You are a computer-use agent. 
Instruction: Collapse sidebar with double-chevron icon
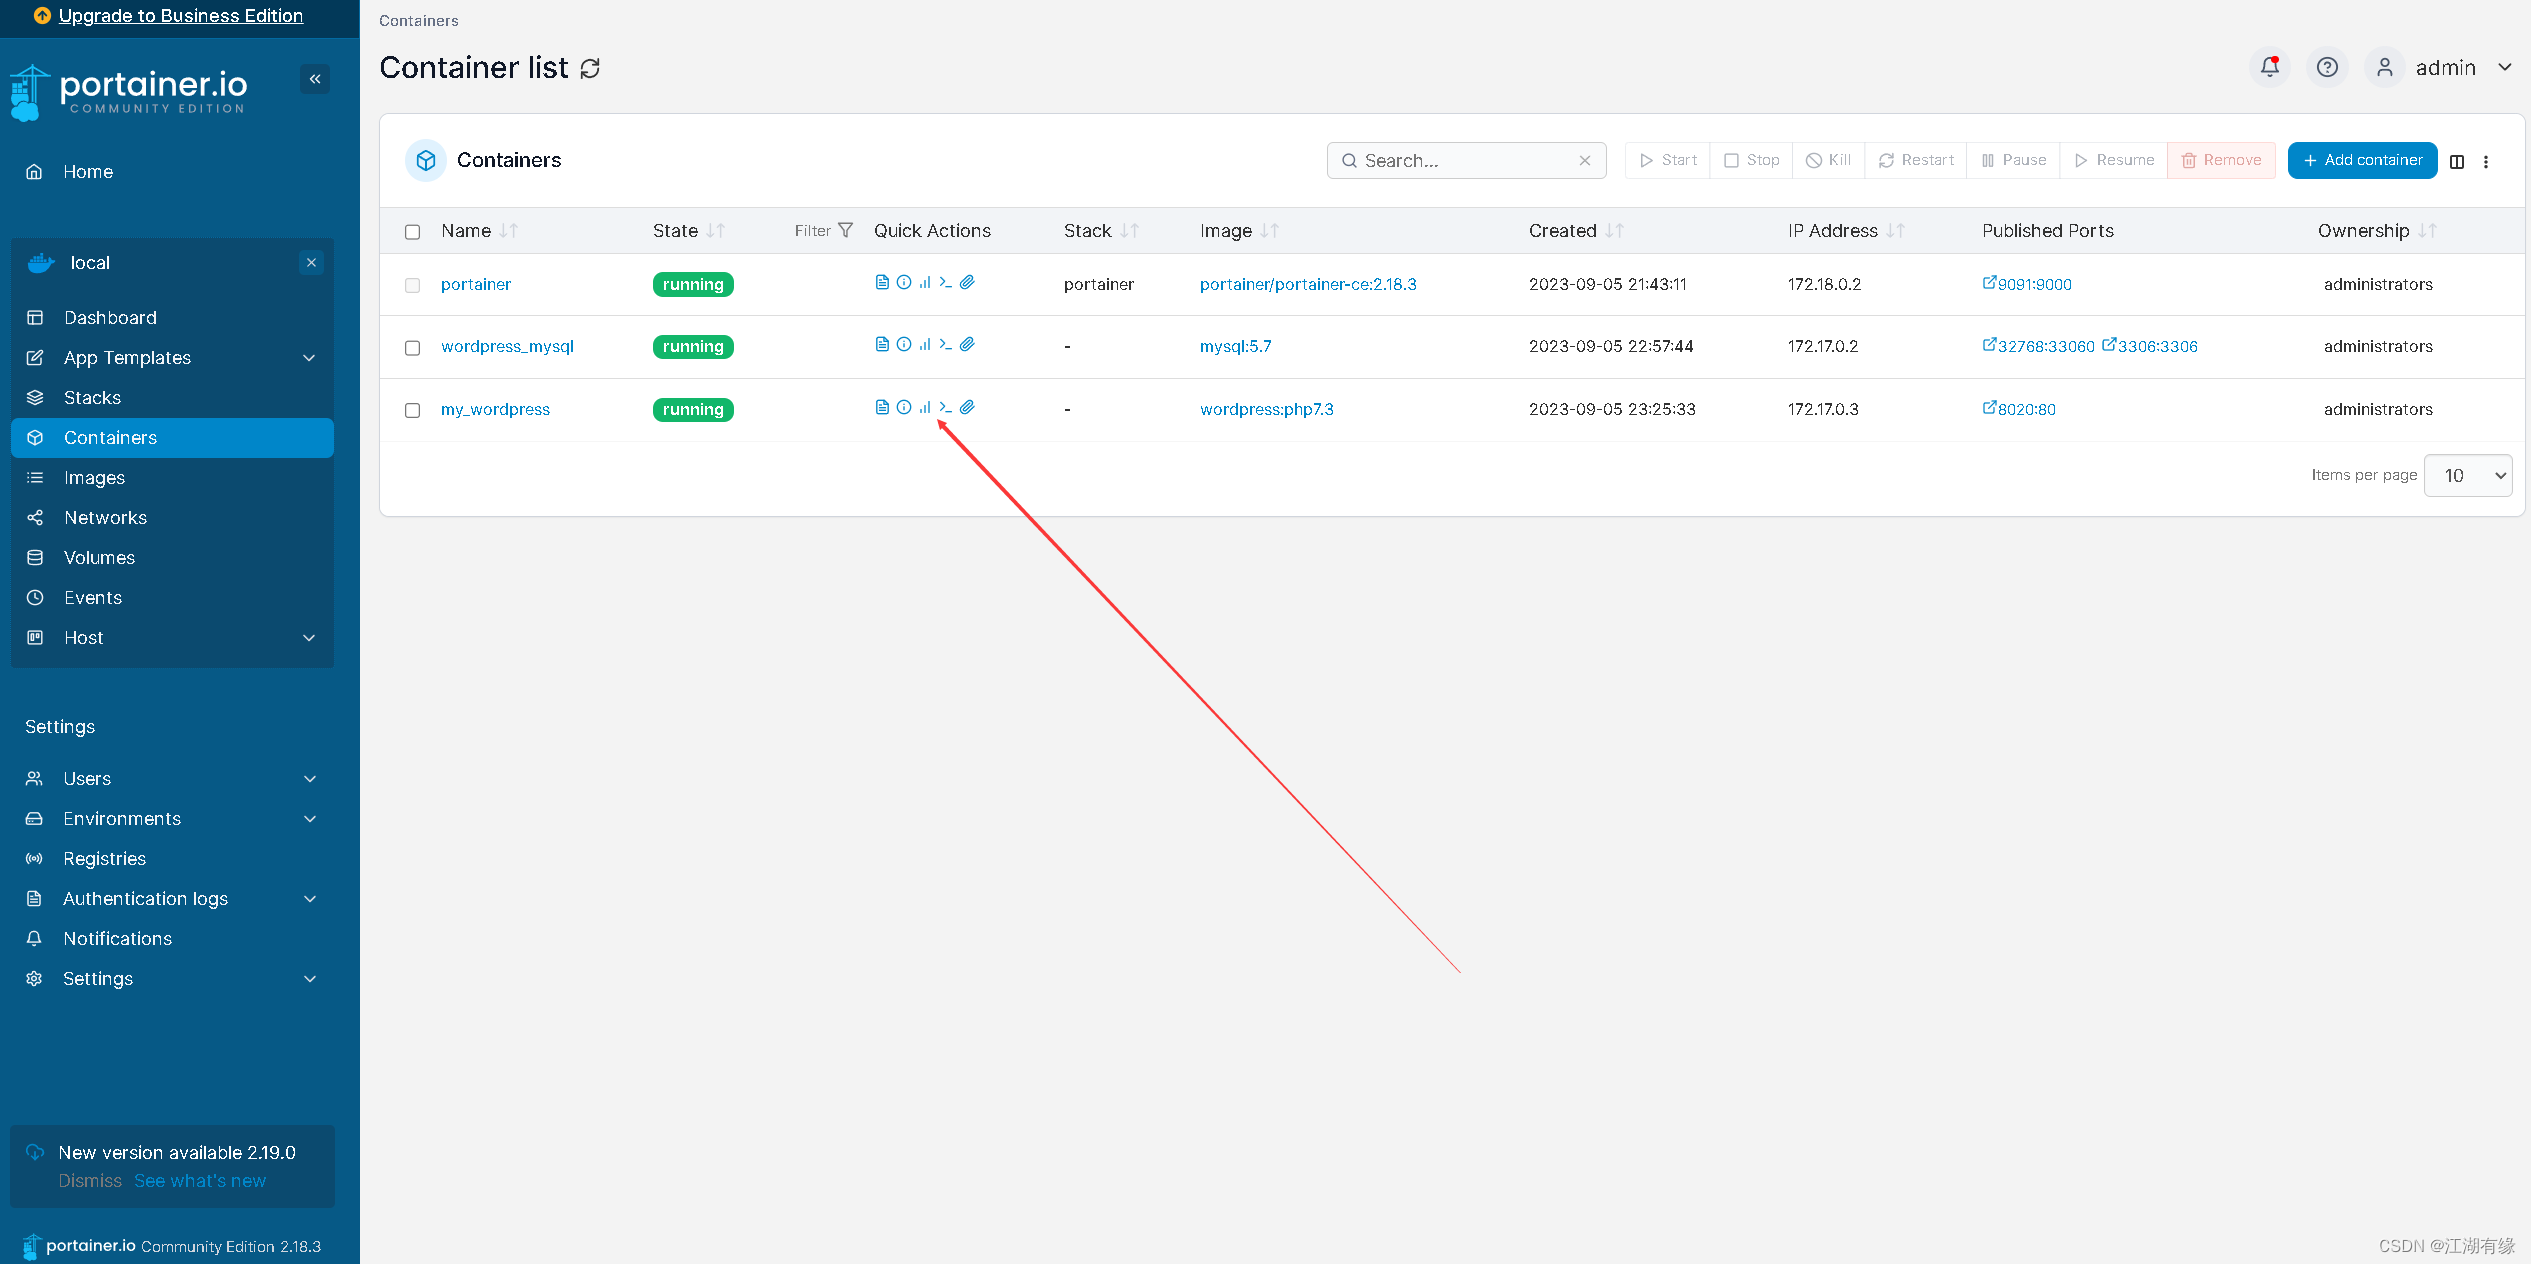(x=315, y=79)
